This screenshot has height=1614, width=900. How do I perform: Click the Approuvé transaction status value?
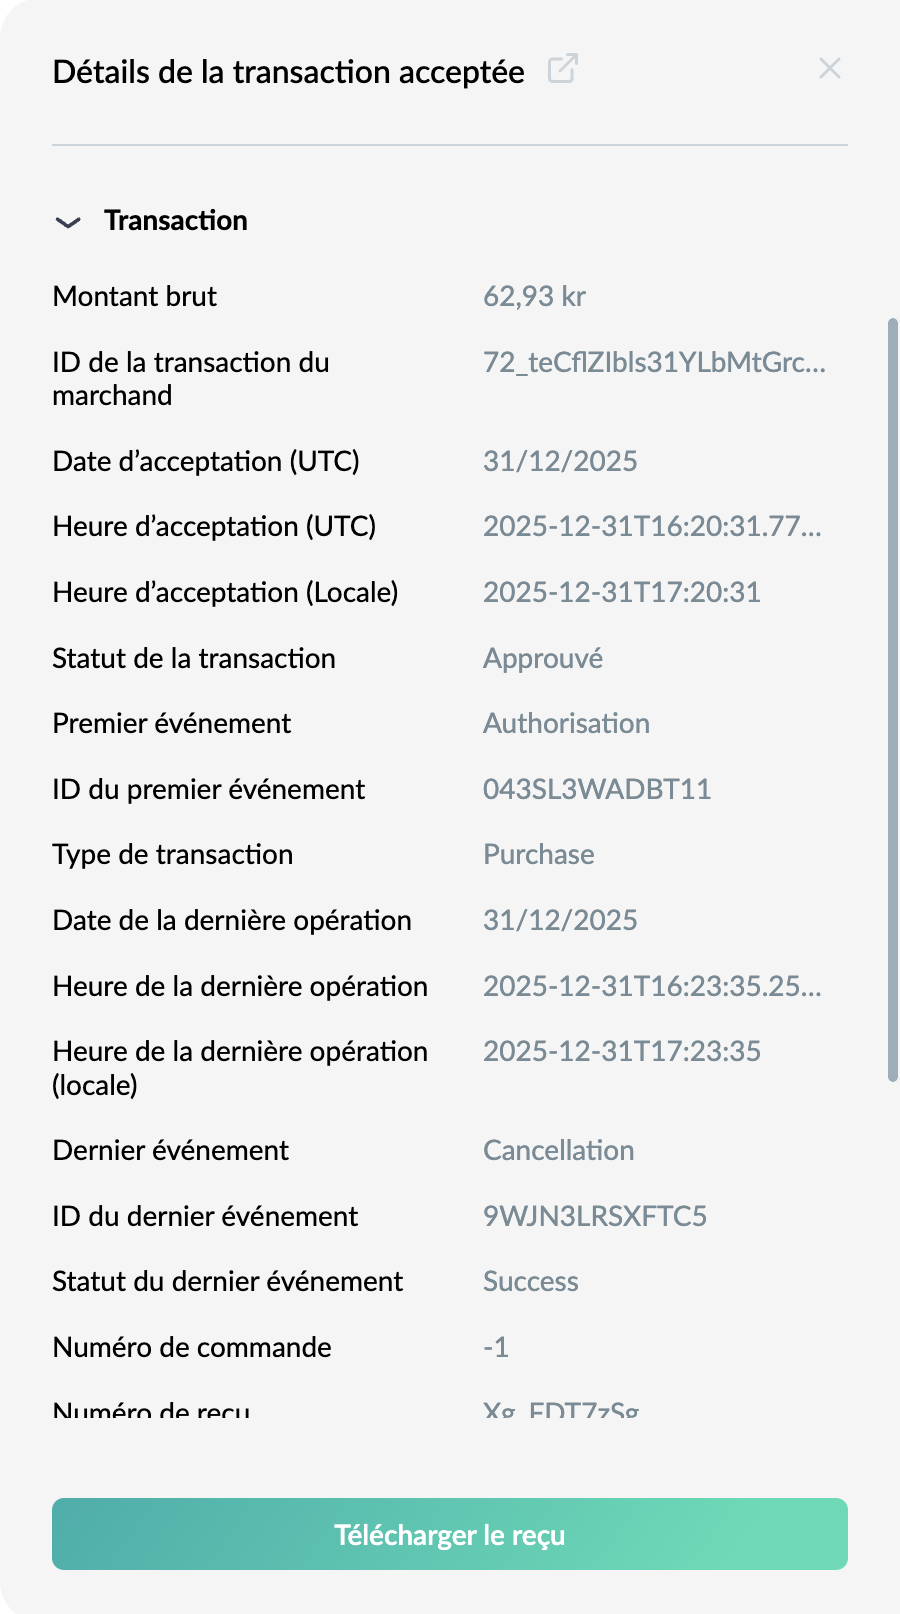543,659
